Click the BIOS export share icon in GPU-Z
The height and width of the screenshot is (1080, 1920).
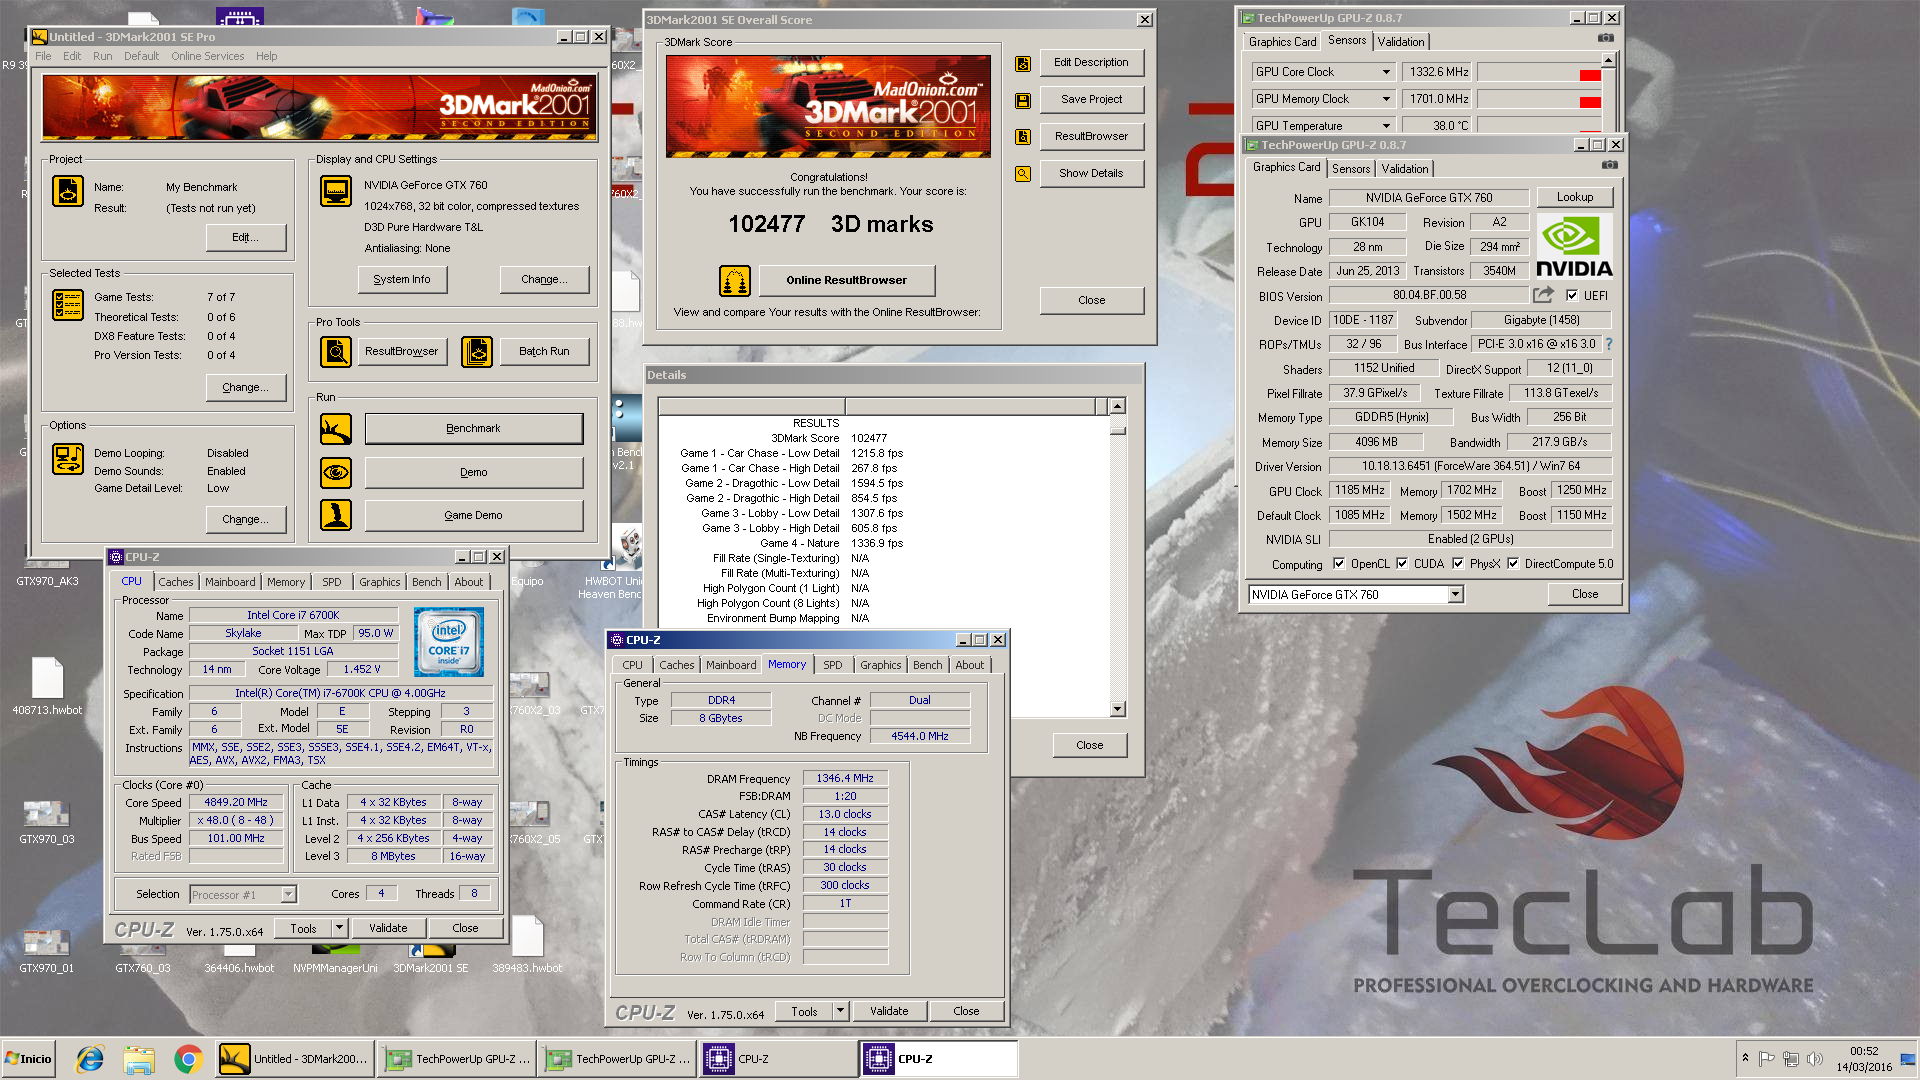[1544, 295]
